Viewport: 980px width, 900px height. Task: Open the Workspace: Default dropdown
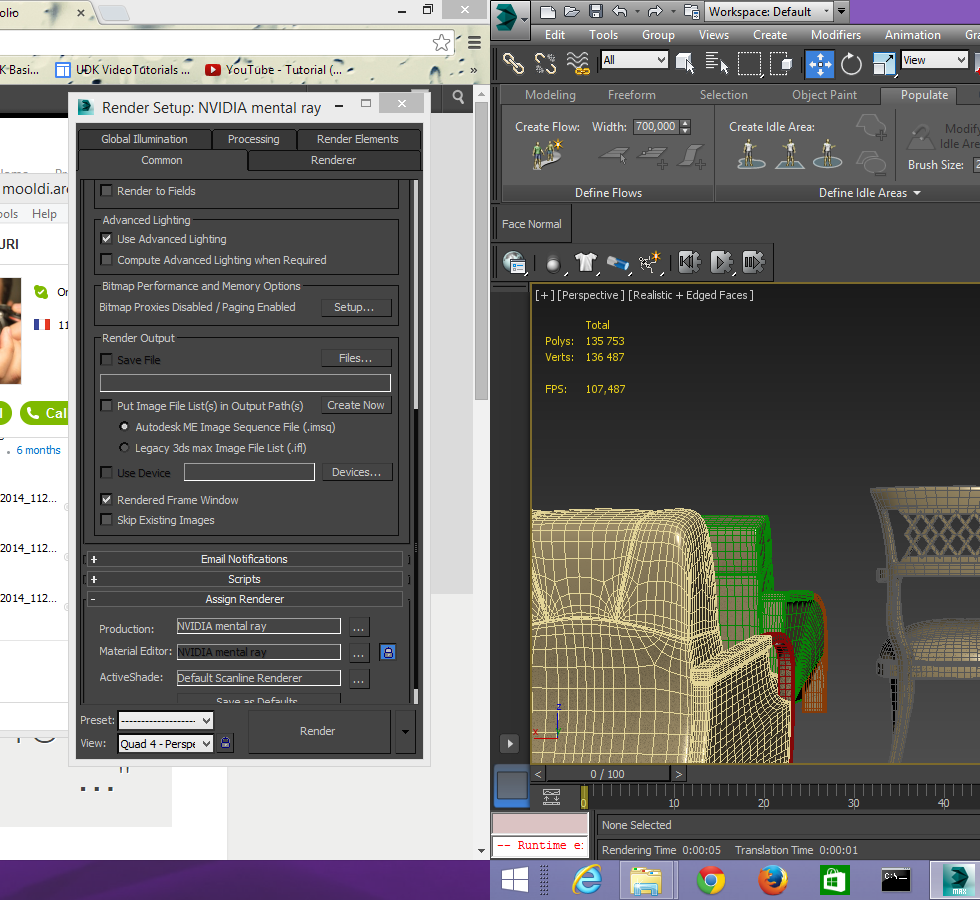point(769,11)
